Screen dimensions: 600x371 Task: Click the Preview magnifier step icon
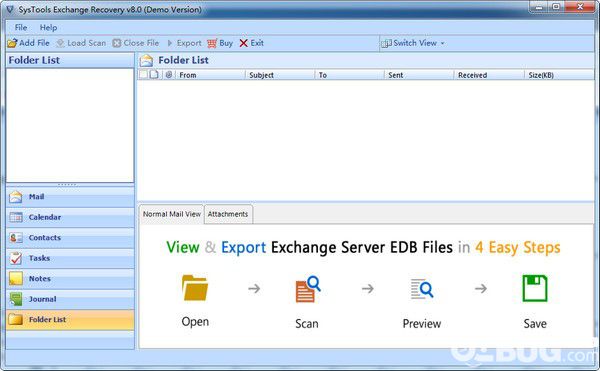[x=422, y=289]
